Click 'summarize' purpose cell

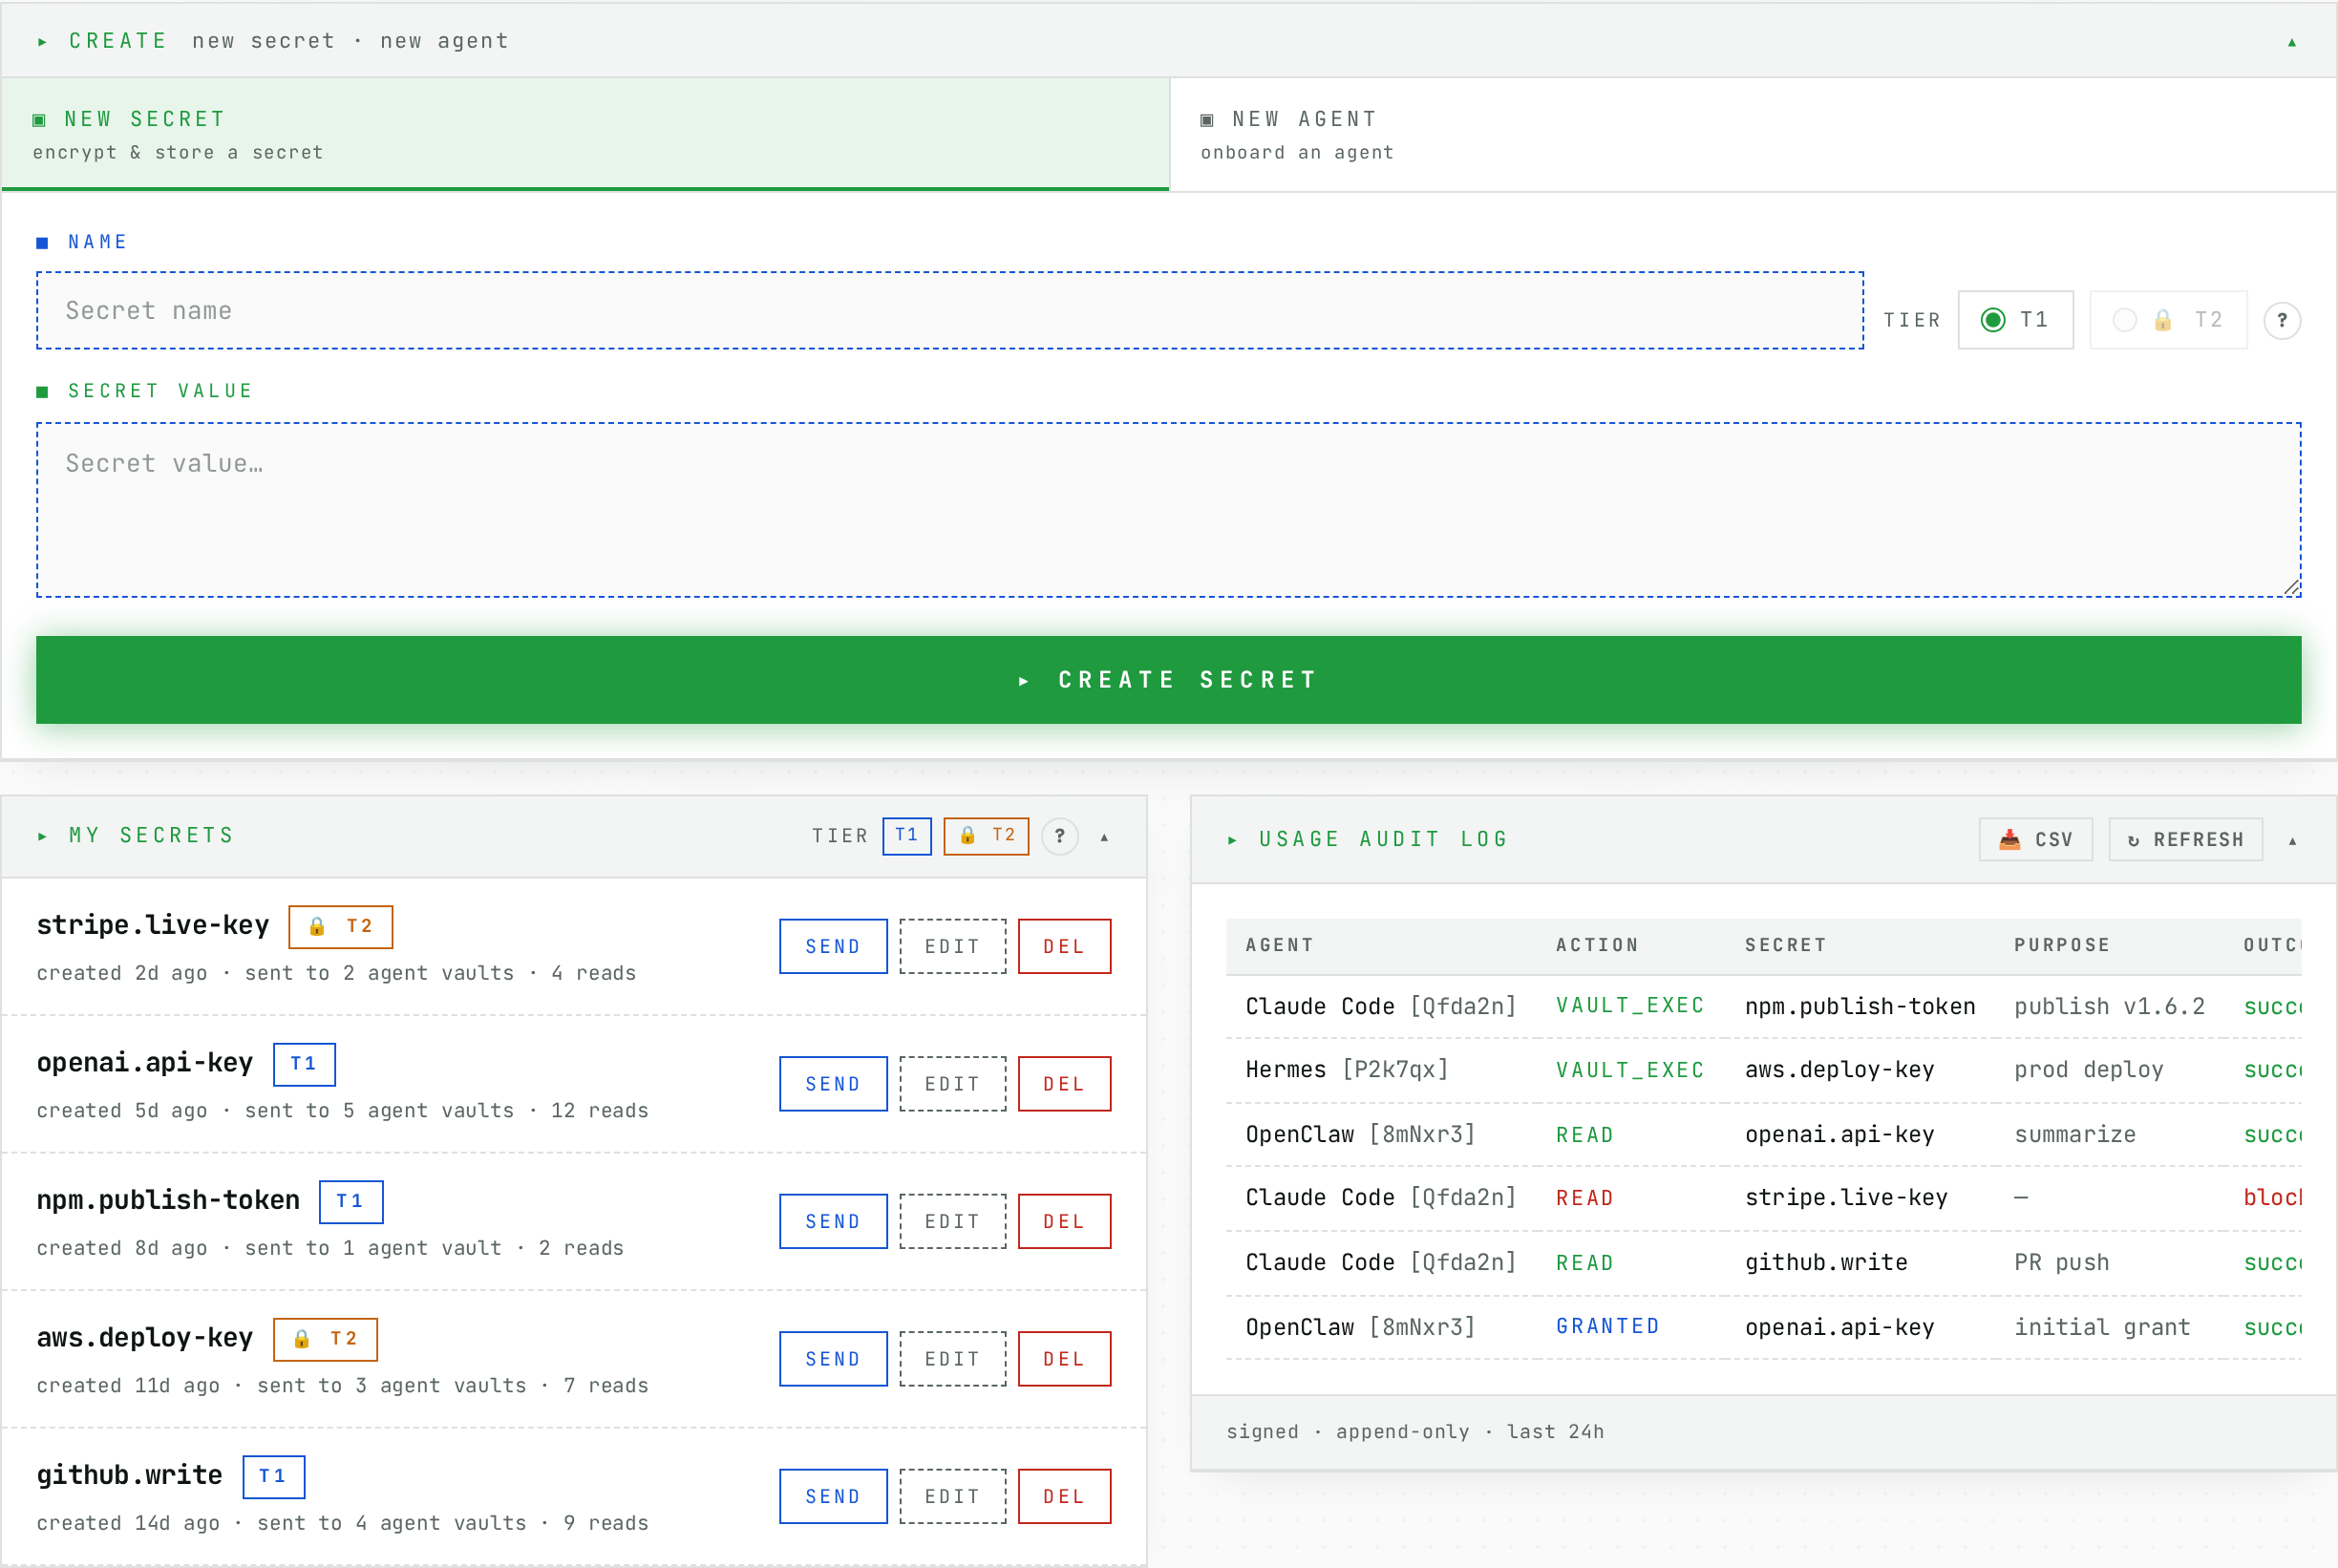[2074, 1134]
